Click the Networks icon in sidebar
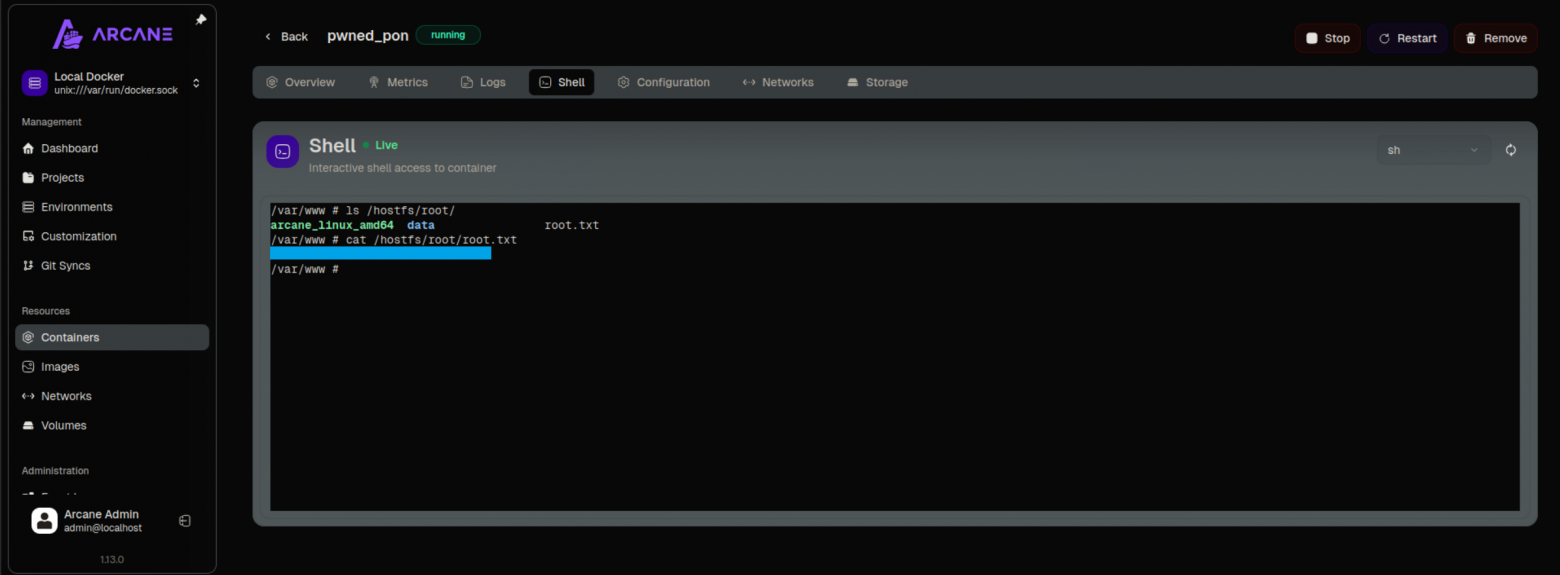Screen dimensions: 1560x575 [28, 396]
